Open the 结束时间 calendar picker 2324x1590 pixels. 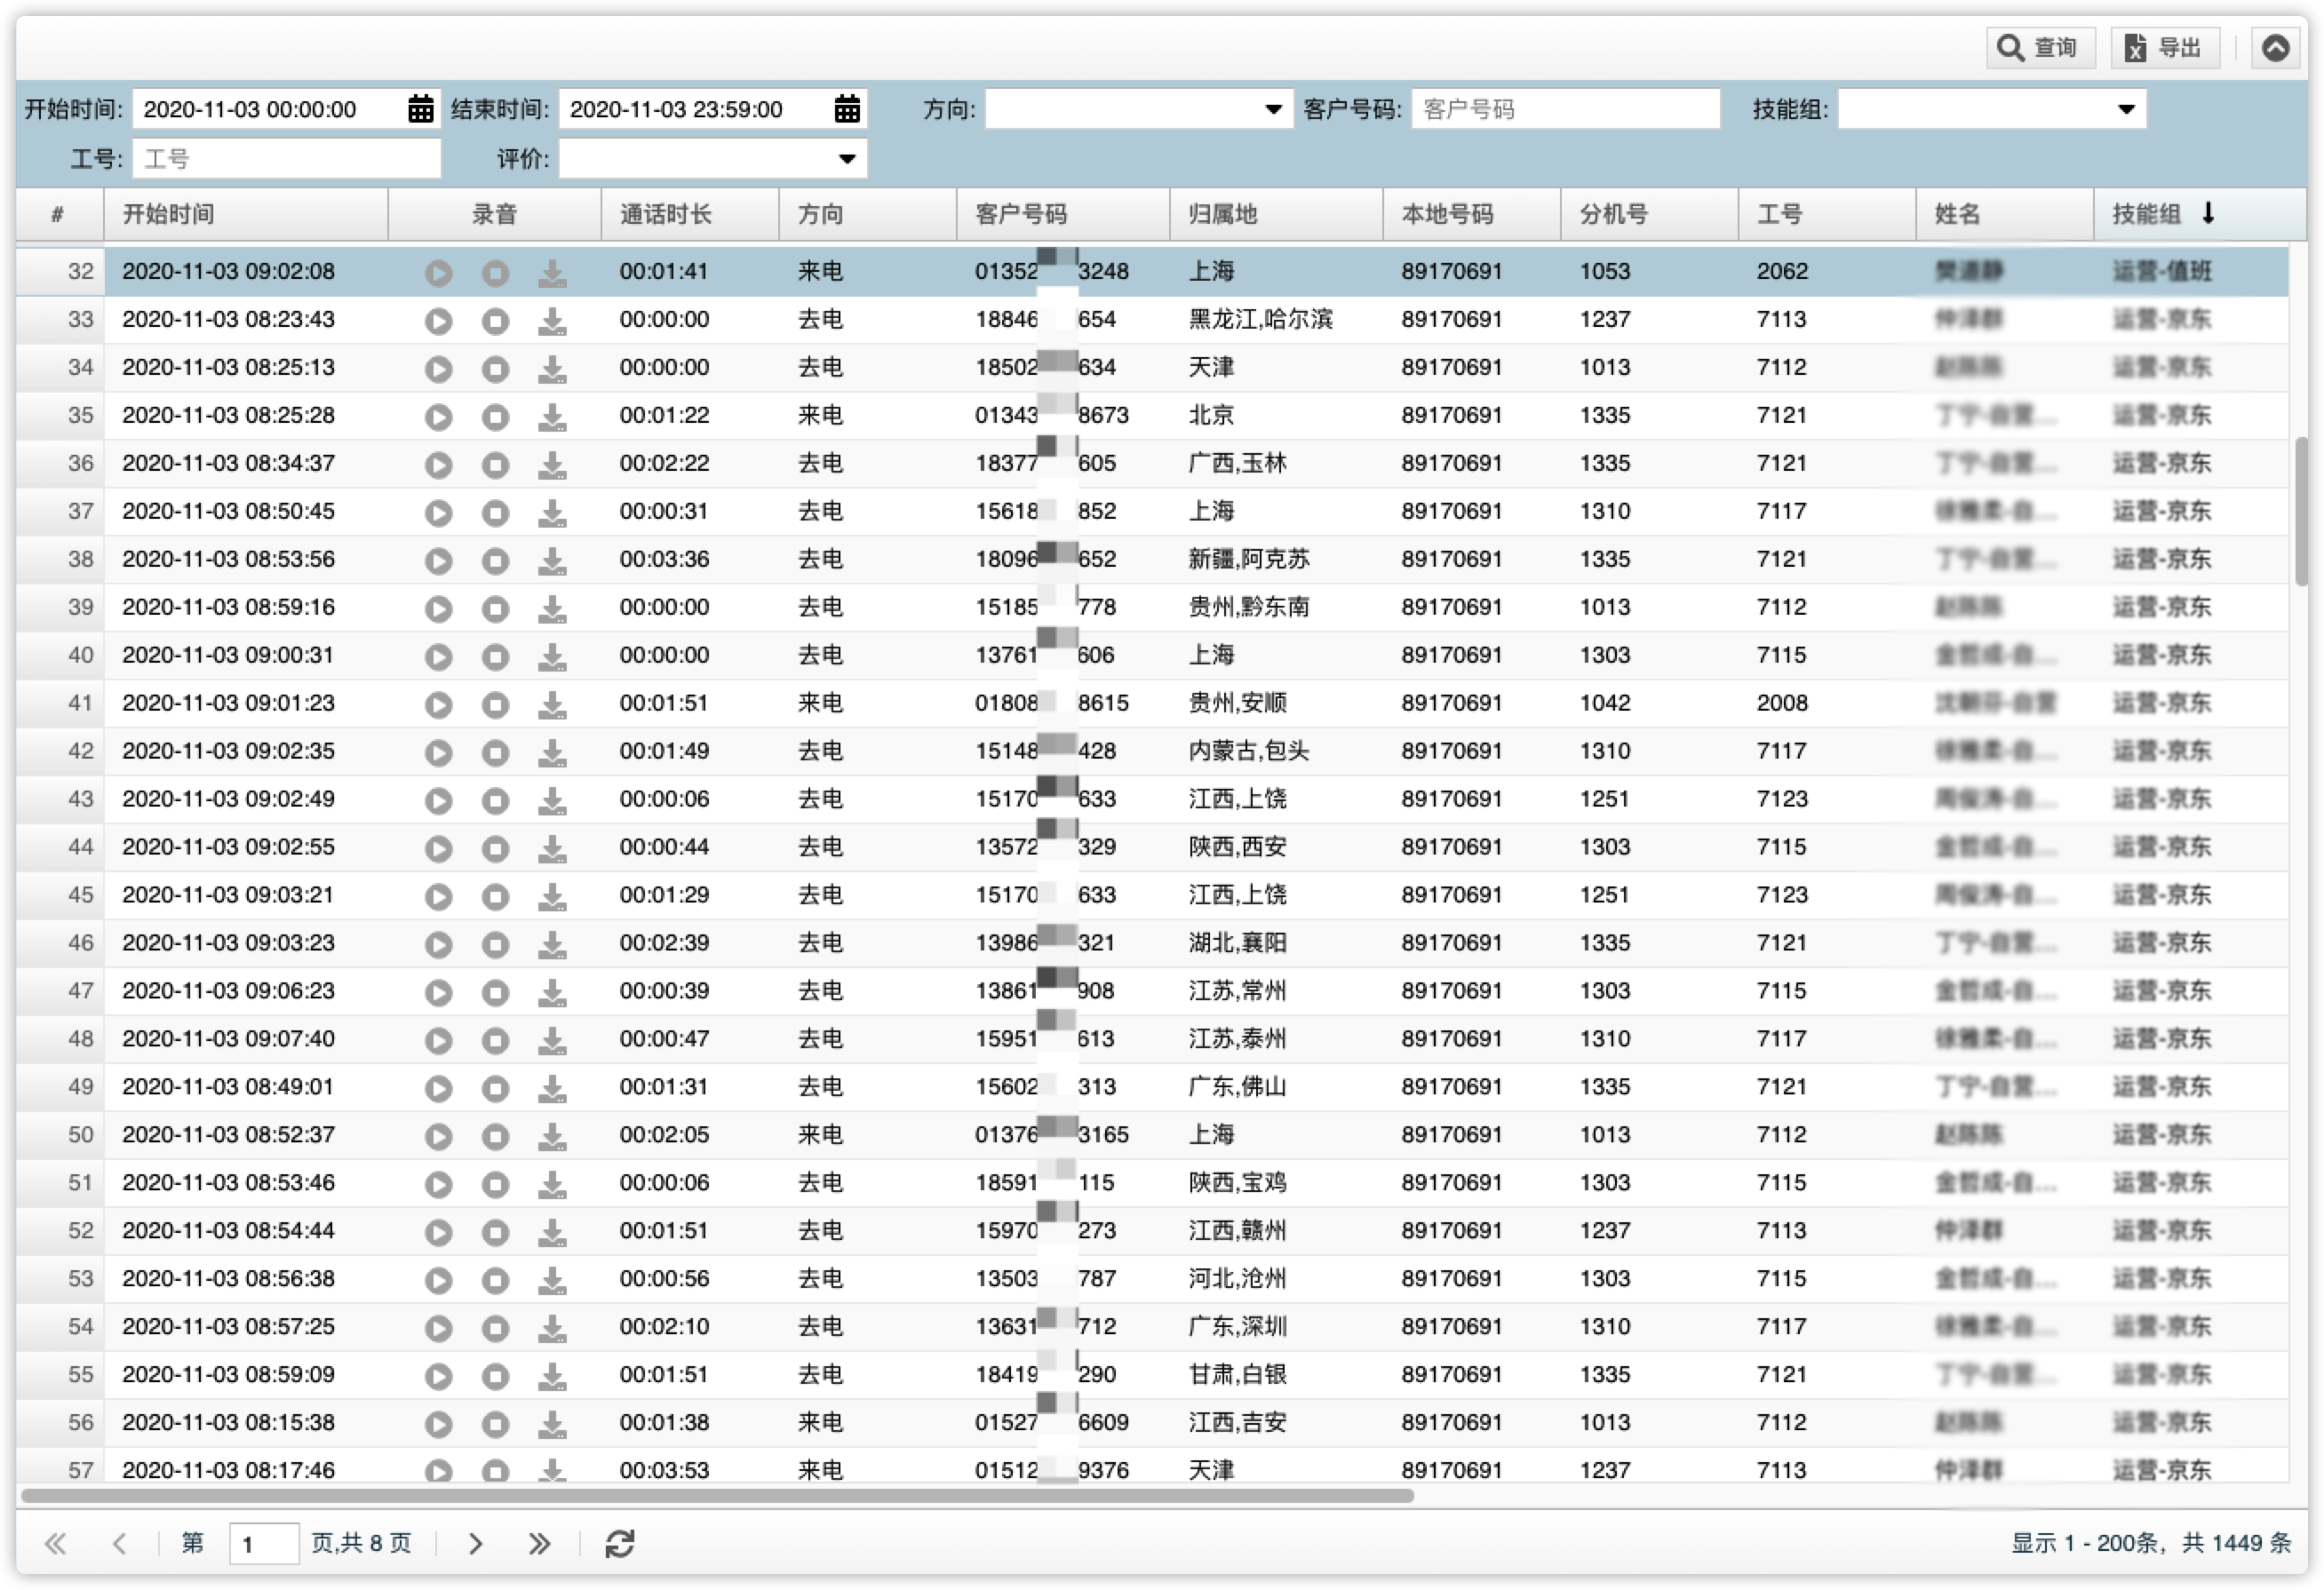(847, 109)
